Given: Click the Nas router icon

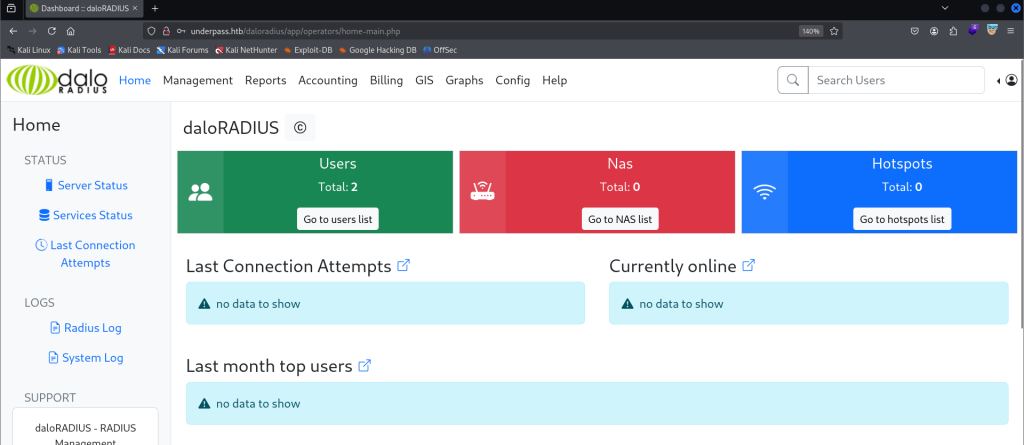Looking at the screenshot, I should coord(482,192).
